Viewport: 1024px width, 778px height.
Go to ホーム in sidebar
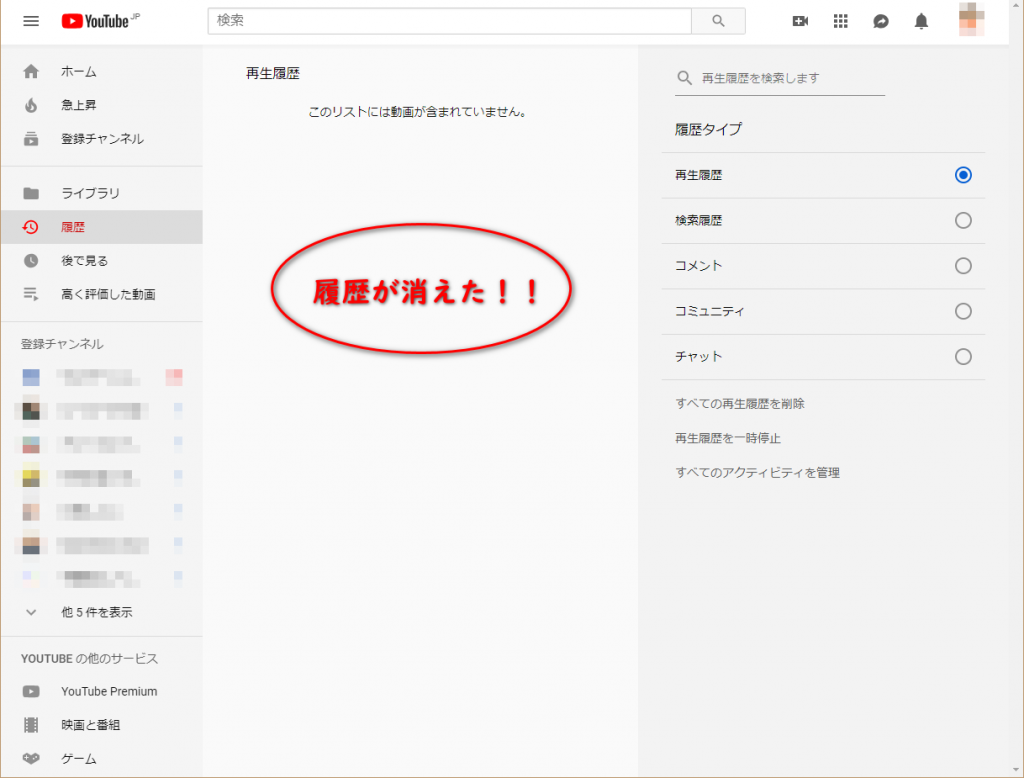(78, 71)
